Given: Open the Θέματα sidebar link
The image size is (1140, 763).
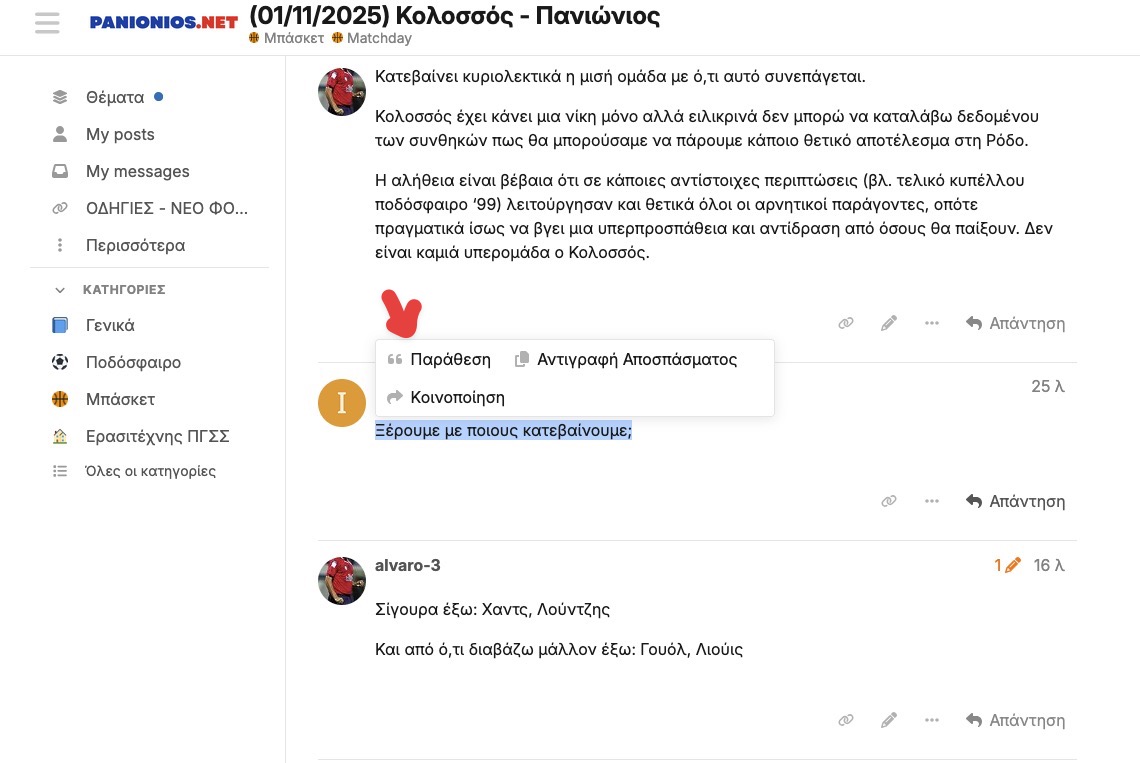Looking at the screenshot, I should click(115, 97).
